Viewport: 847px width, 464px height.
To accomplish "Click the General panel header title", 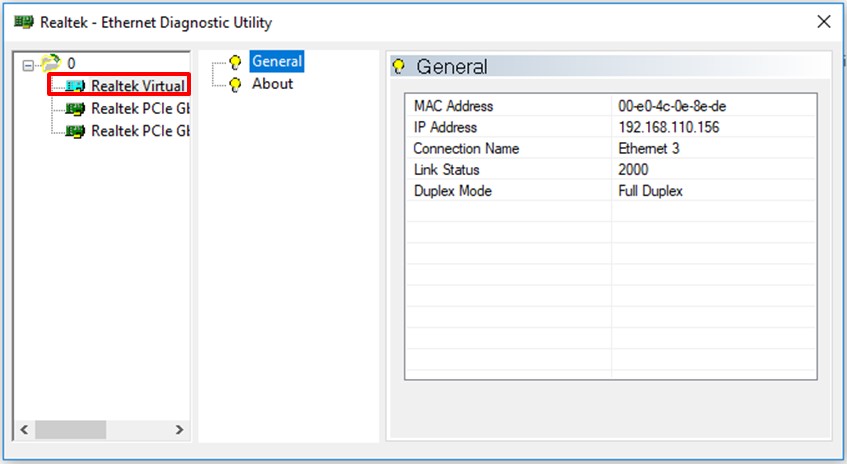I will (x=452, y=66).
